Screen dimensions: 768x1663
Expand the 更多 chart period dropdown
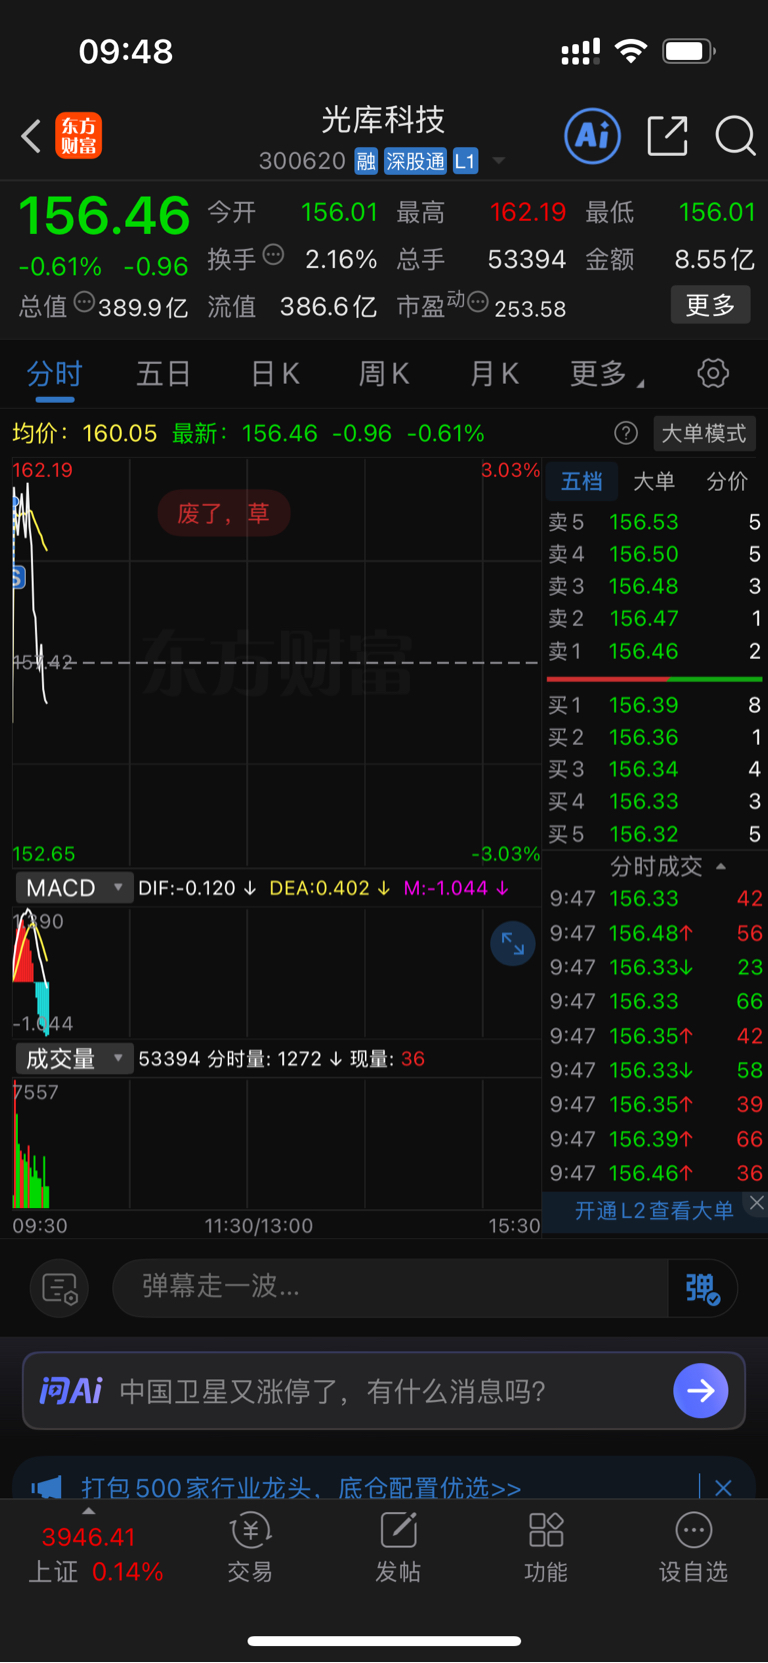pos(607,374)
